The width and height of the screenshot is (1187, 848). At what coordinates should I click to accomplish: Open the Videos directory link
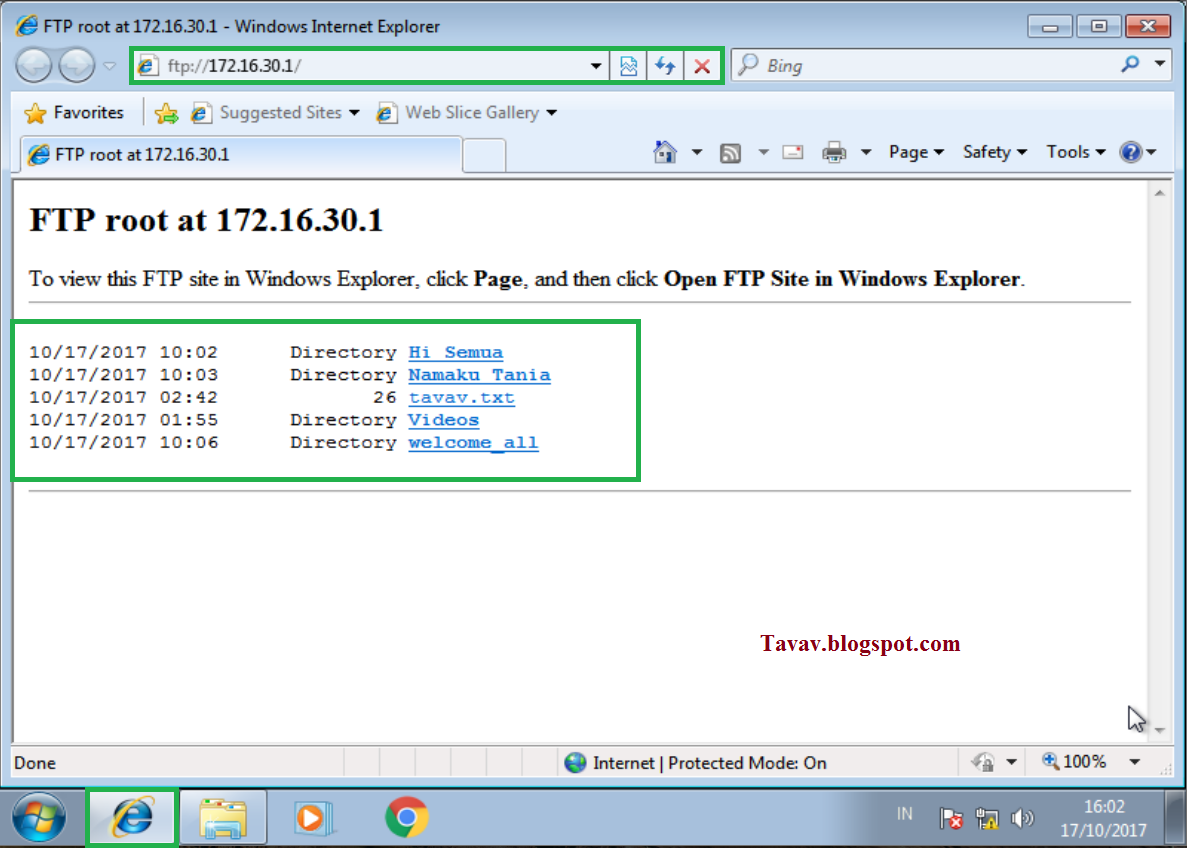point(443,420)
